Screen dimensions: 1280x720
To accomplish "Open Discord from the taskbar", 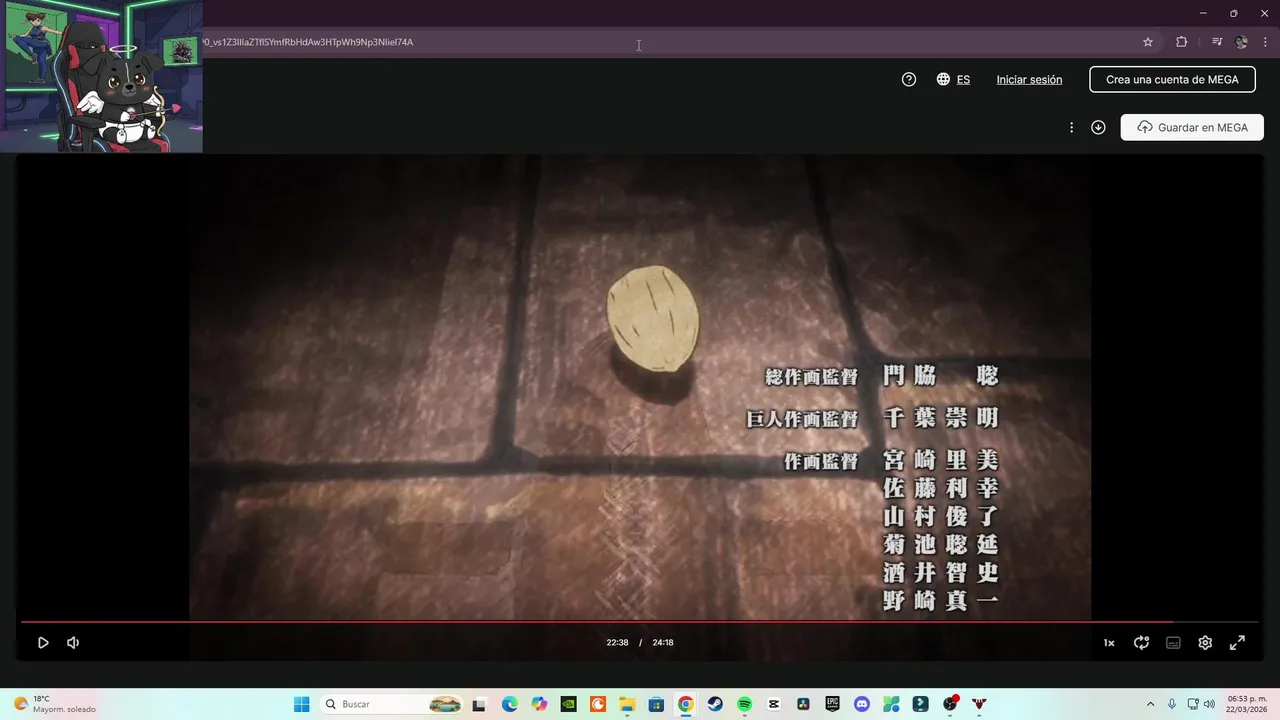I will click(x=862, y=704).
